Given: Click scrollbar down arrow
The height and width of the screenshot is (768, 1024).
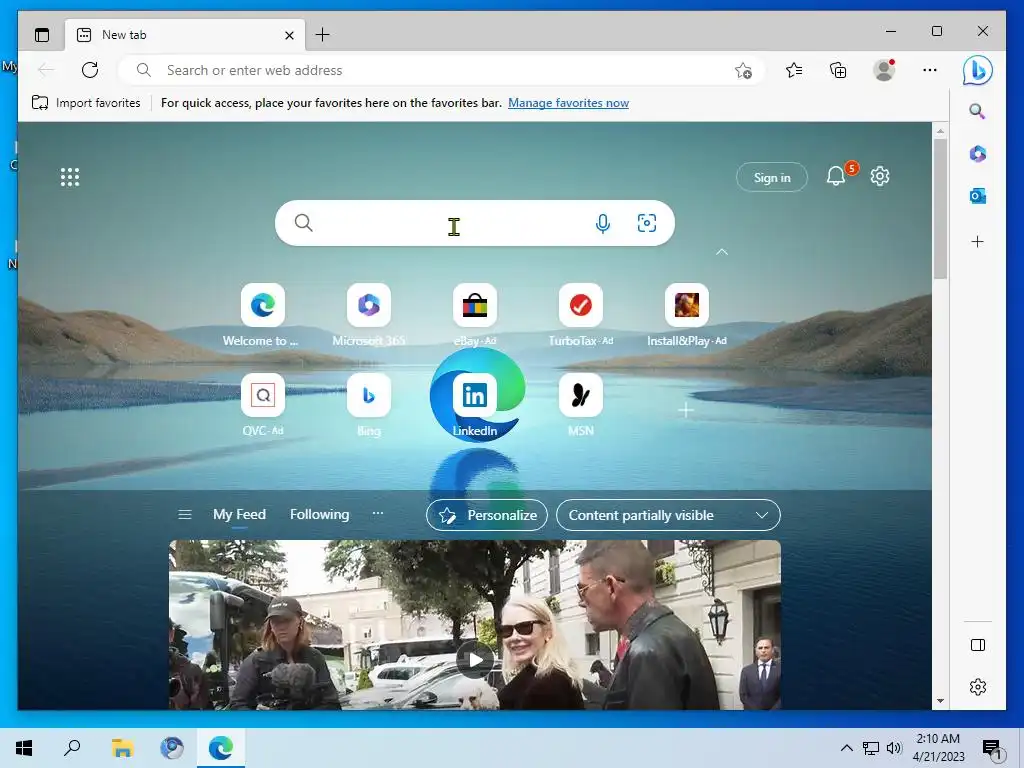Looking at the screenshot, I should [x=940, y=701].
